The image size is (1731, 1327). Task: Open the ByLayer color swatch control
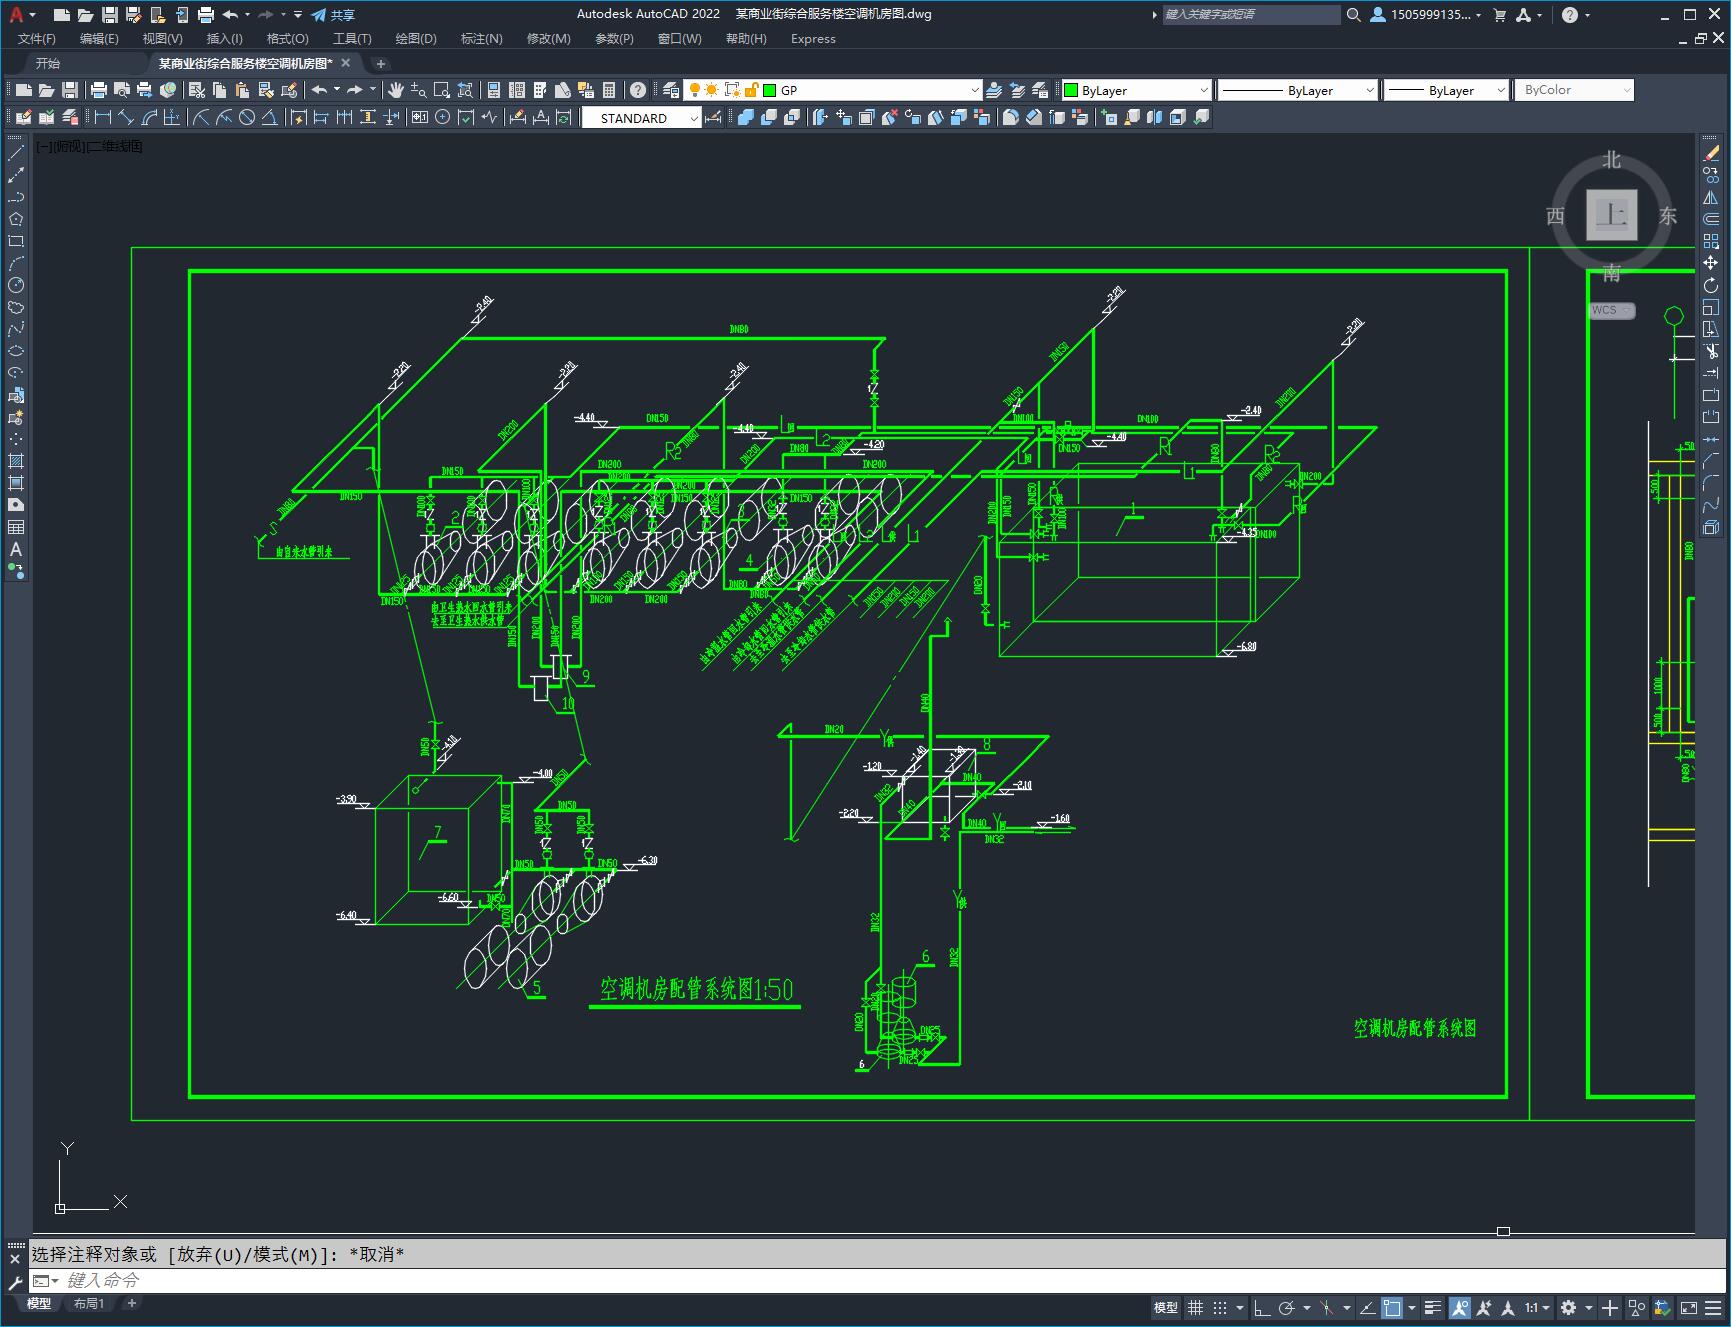coord(1136,90)
